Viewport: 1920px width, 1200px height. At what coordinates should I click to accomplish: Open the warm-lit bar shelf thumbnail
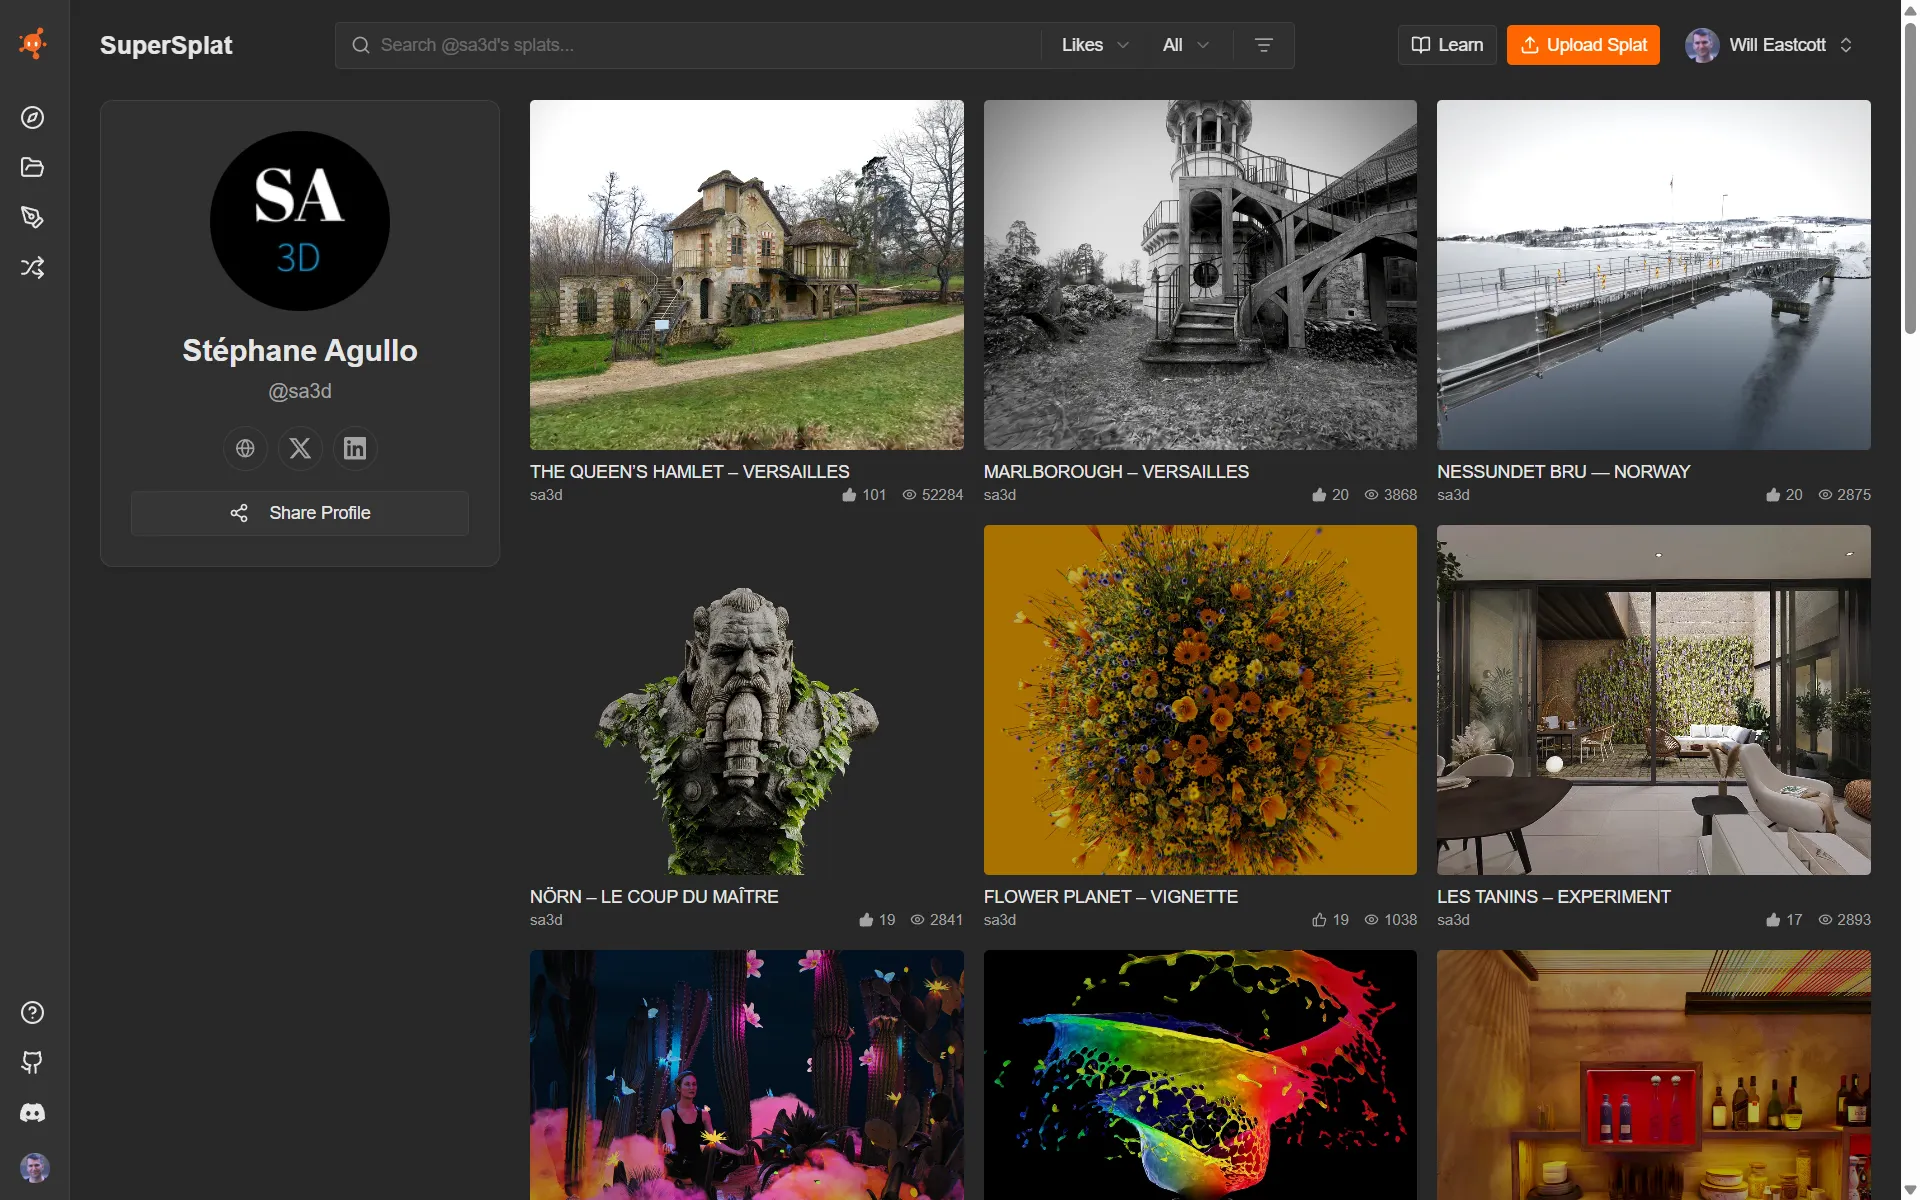tap(1654, 1075)
